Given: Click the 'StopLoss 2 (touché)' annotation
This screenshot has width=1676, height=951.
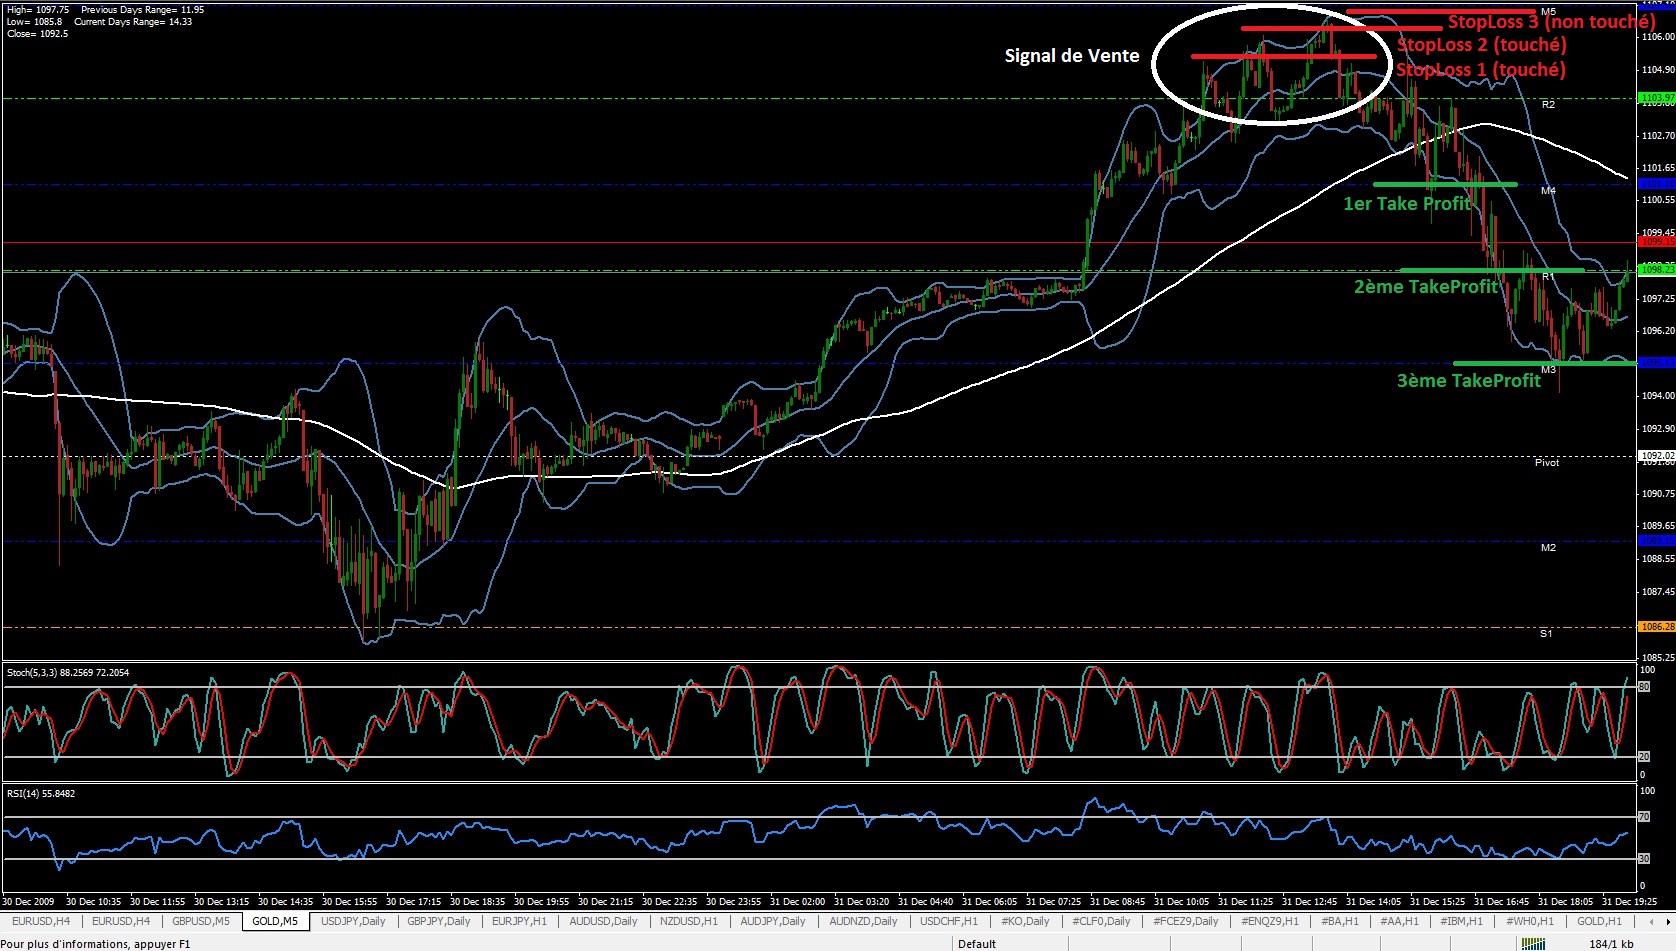Looking at the screenshot, I should click(x=1481, y=45).
